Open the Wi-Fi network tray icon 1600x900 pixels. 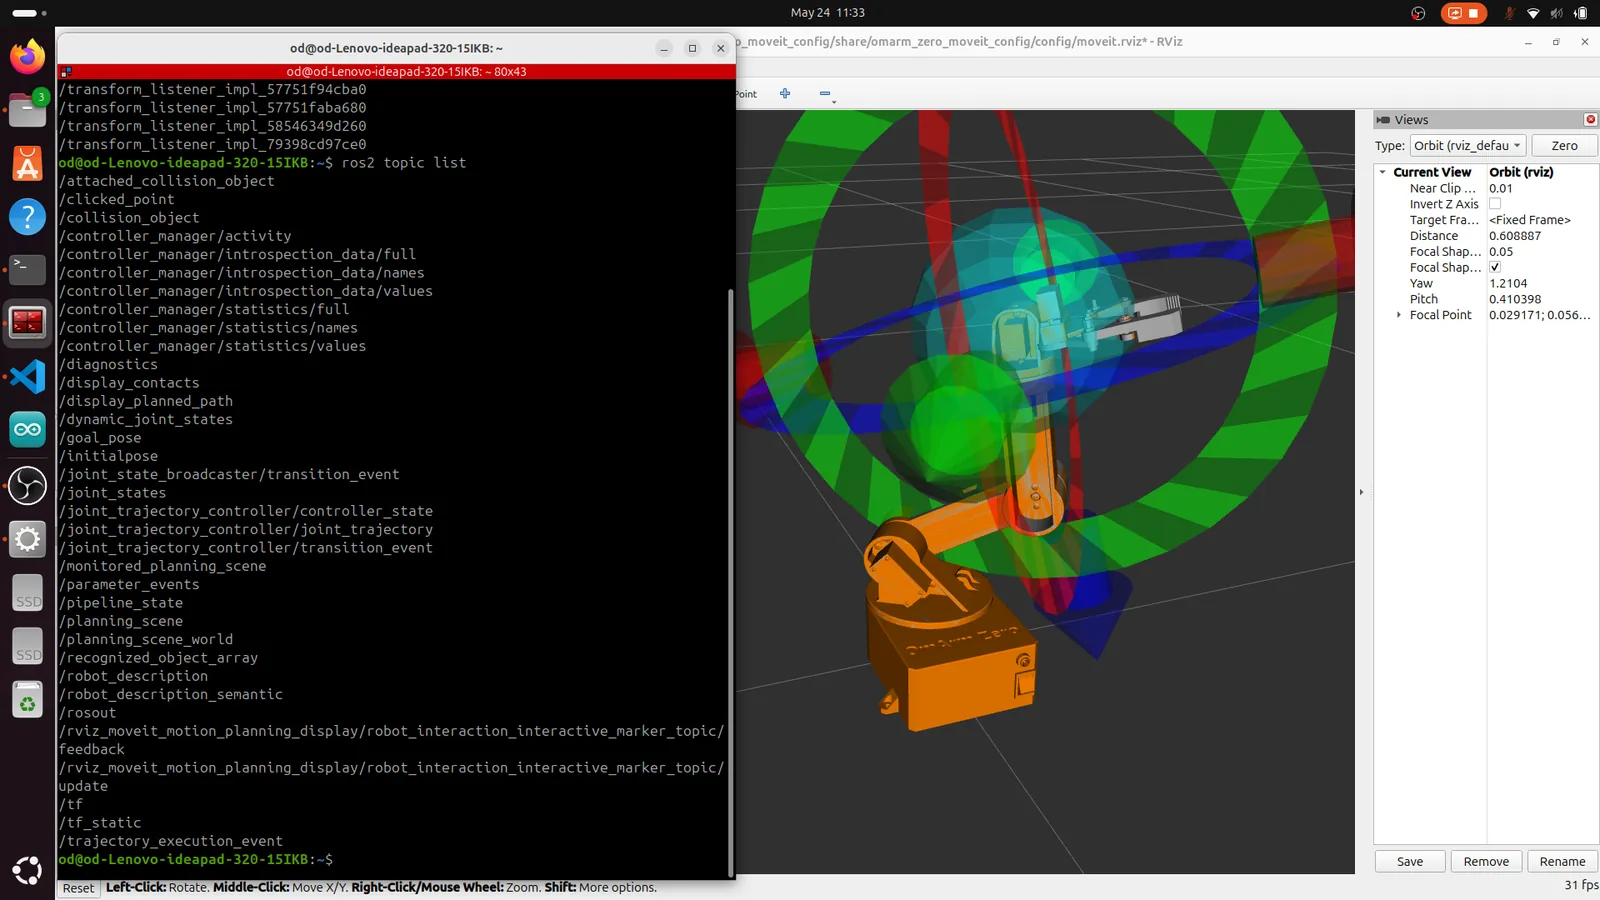coord(1533,13)
